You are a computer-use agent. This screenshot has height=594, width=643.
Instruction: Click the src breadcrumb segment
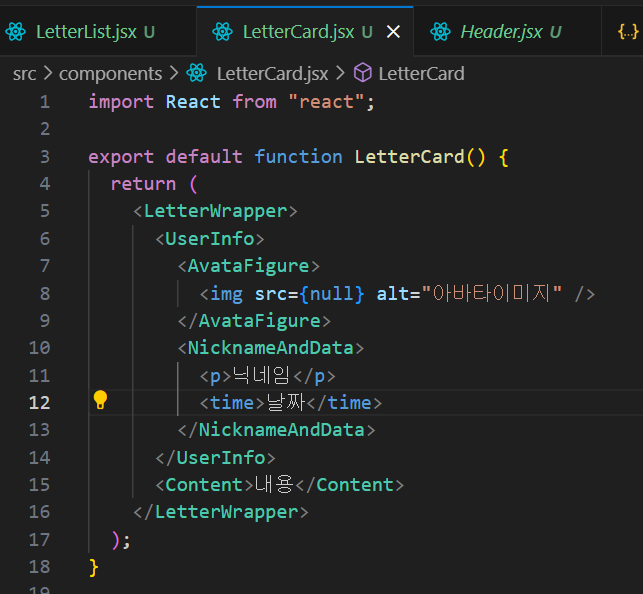click(x=25, y=74)
